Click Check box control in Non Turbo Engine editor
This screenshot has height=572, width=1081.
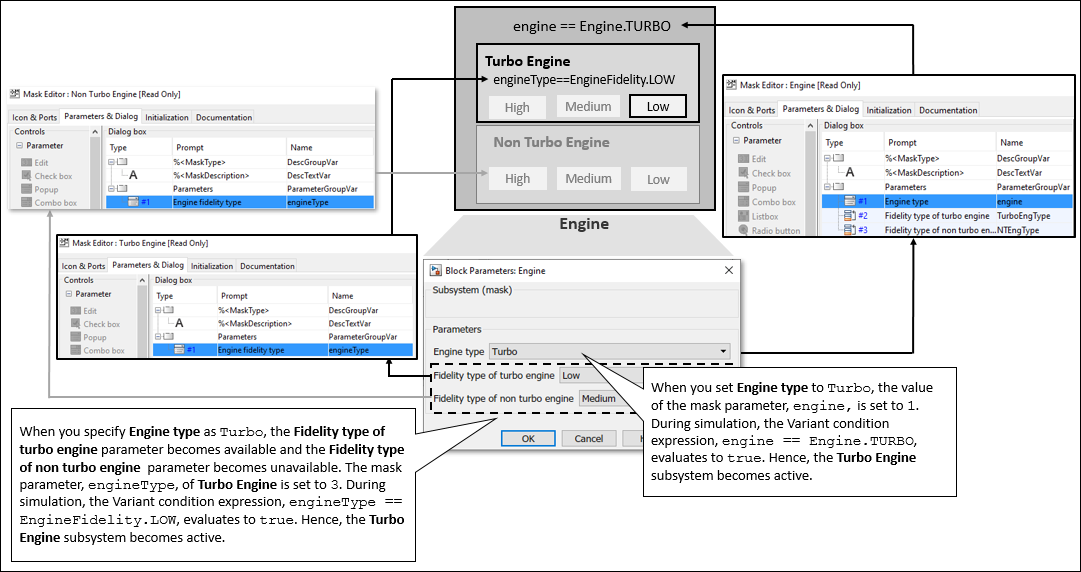click(x=52, y=176)
